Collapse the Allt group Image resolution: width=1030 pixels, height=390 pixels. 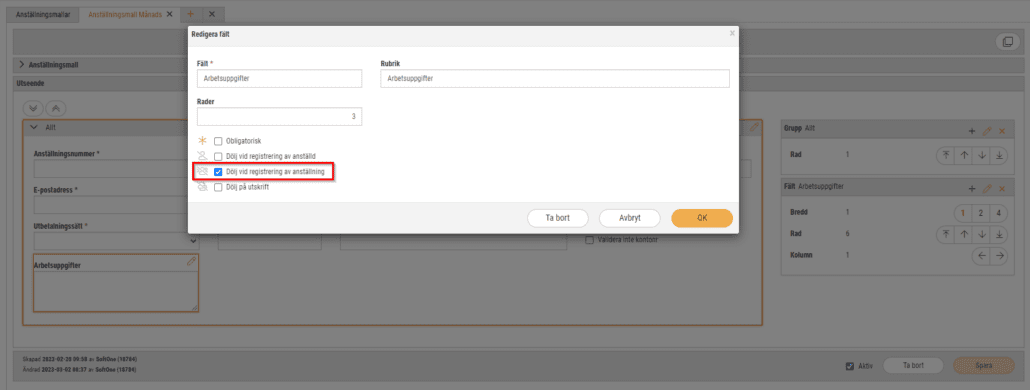pyautogui.click(x=33, y=127)
